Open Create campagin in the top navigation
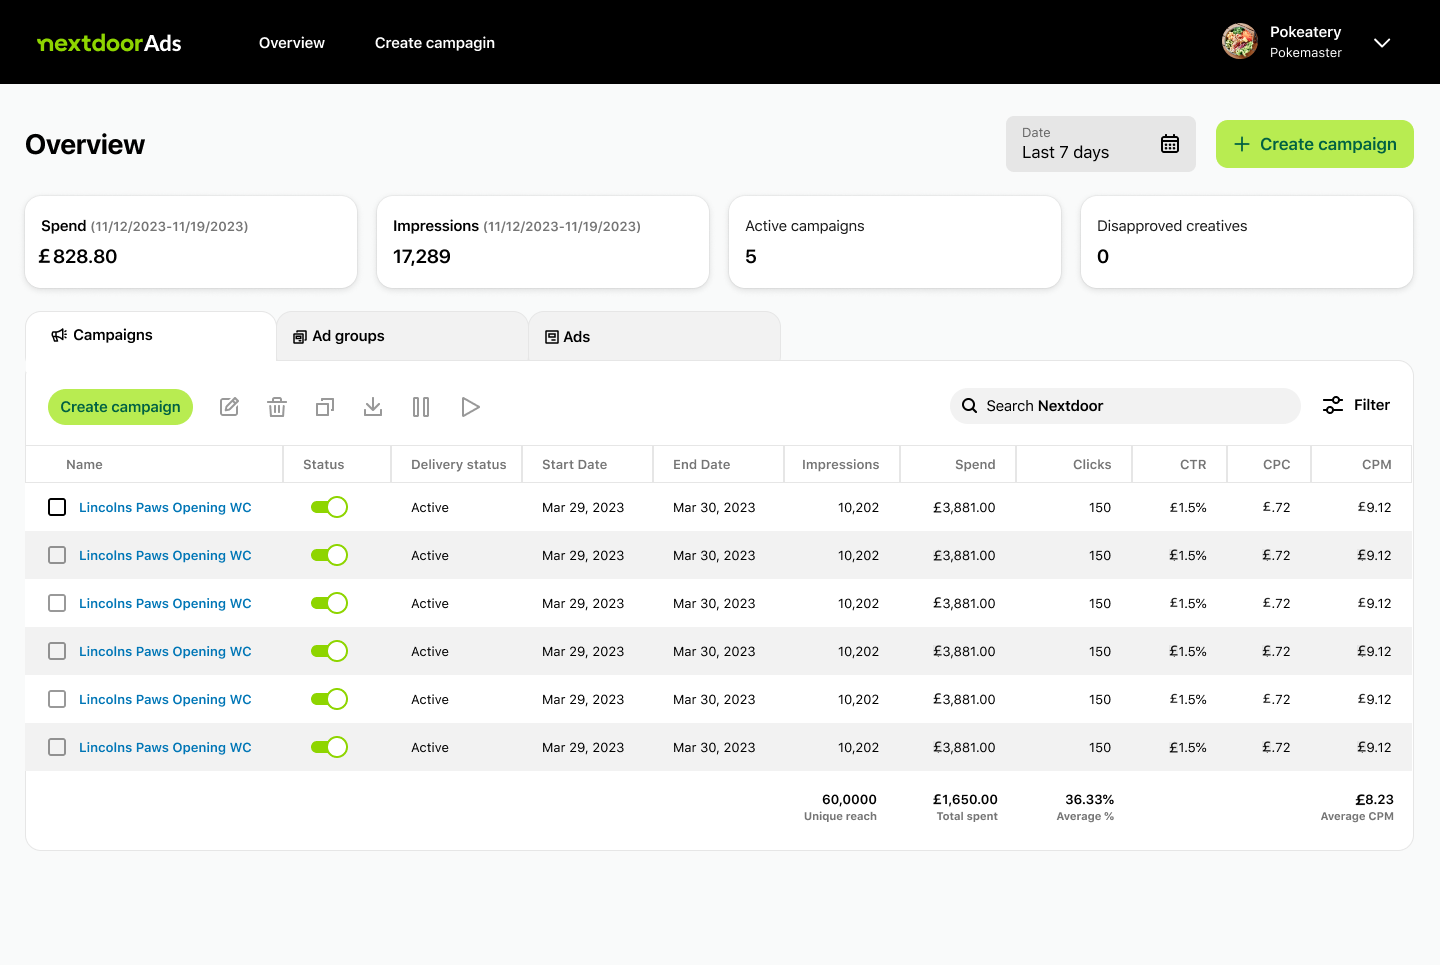The image size is (1440, 965). [x=435, y=43]
